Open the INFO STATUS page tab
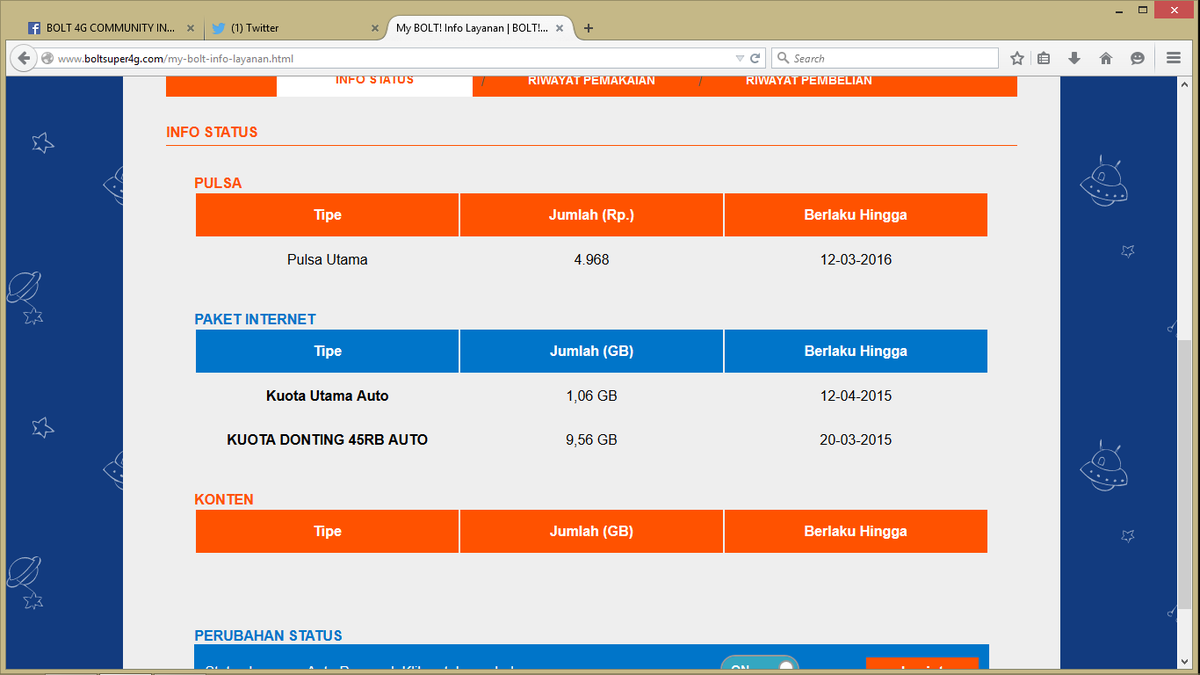Screen dimensions: 1200x675 point(374,83)
